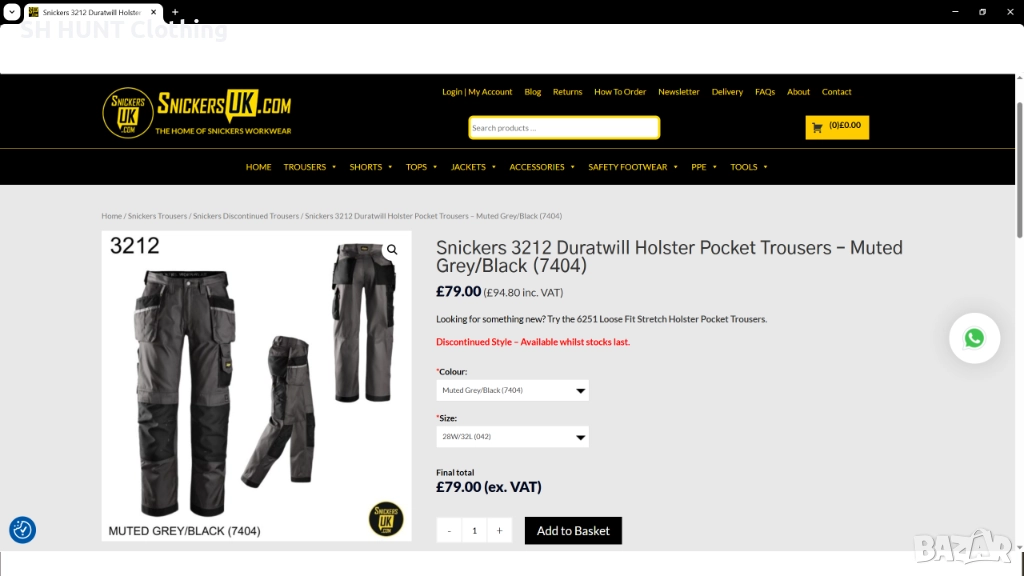The image size is (1024, 576).
Task: Expand the SAFETY FOOTWEAR menu
Action: click(x=633, y=167)
